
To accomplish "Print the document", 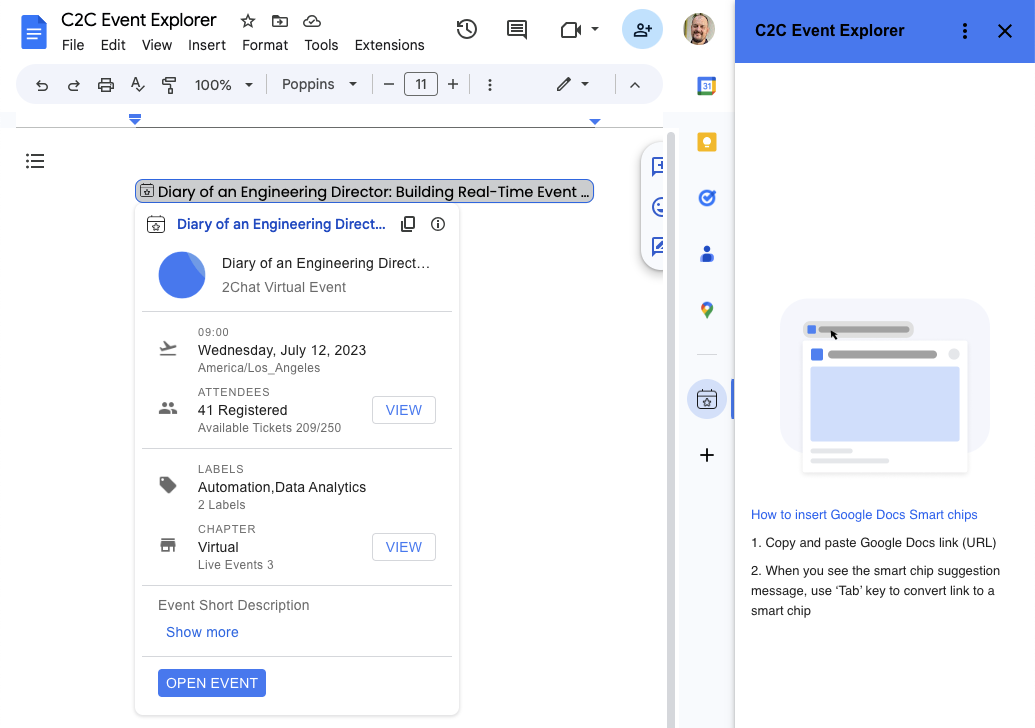I will (x=106, y=84).
